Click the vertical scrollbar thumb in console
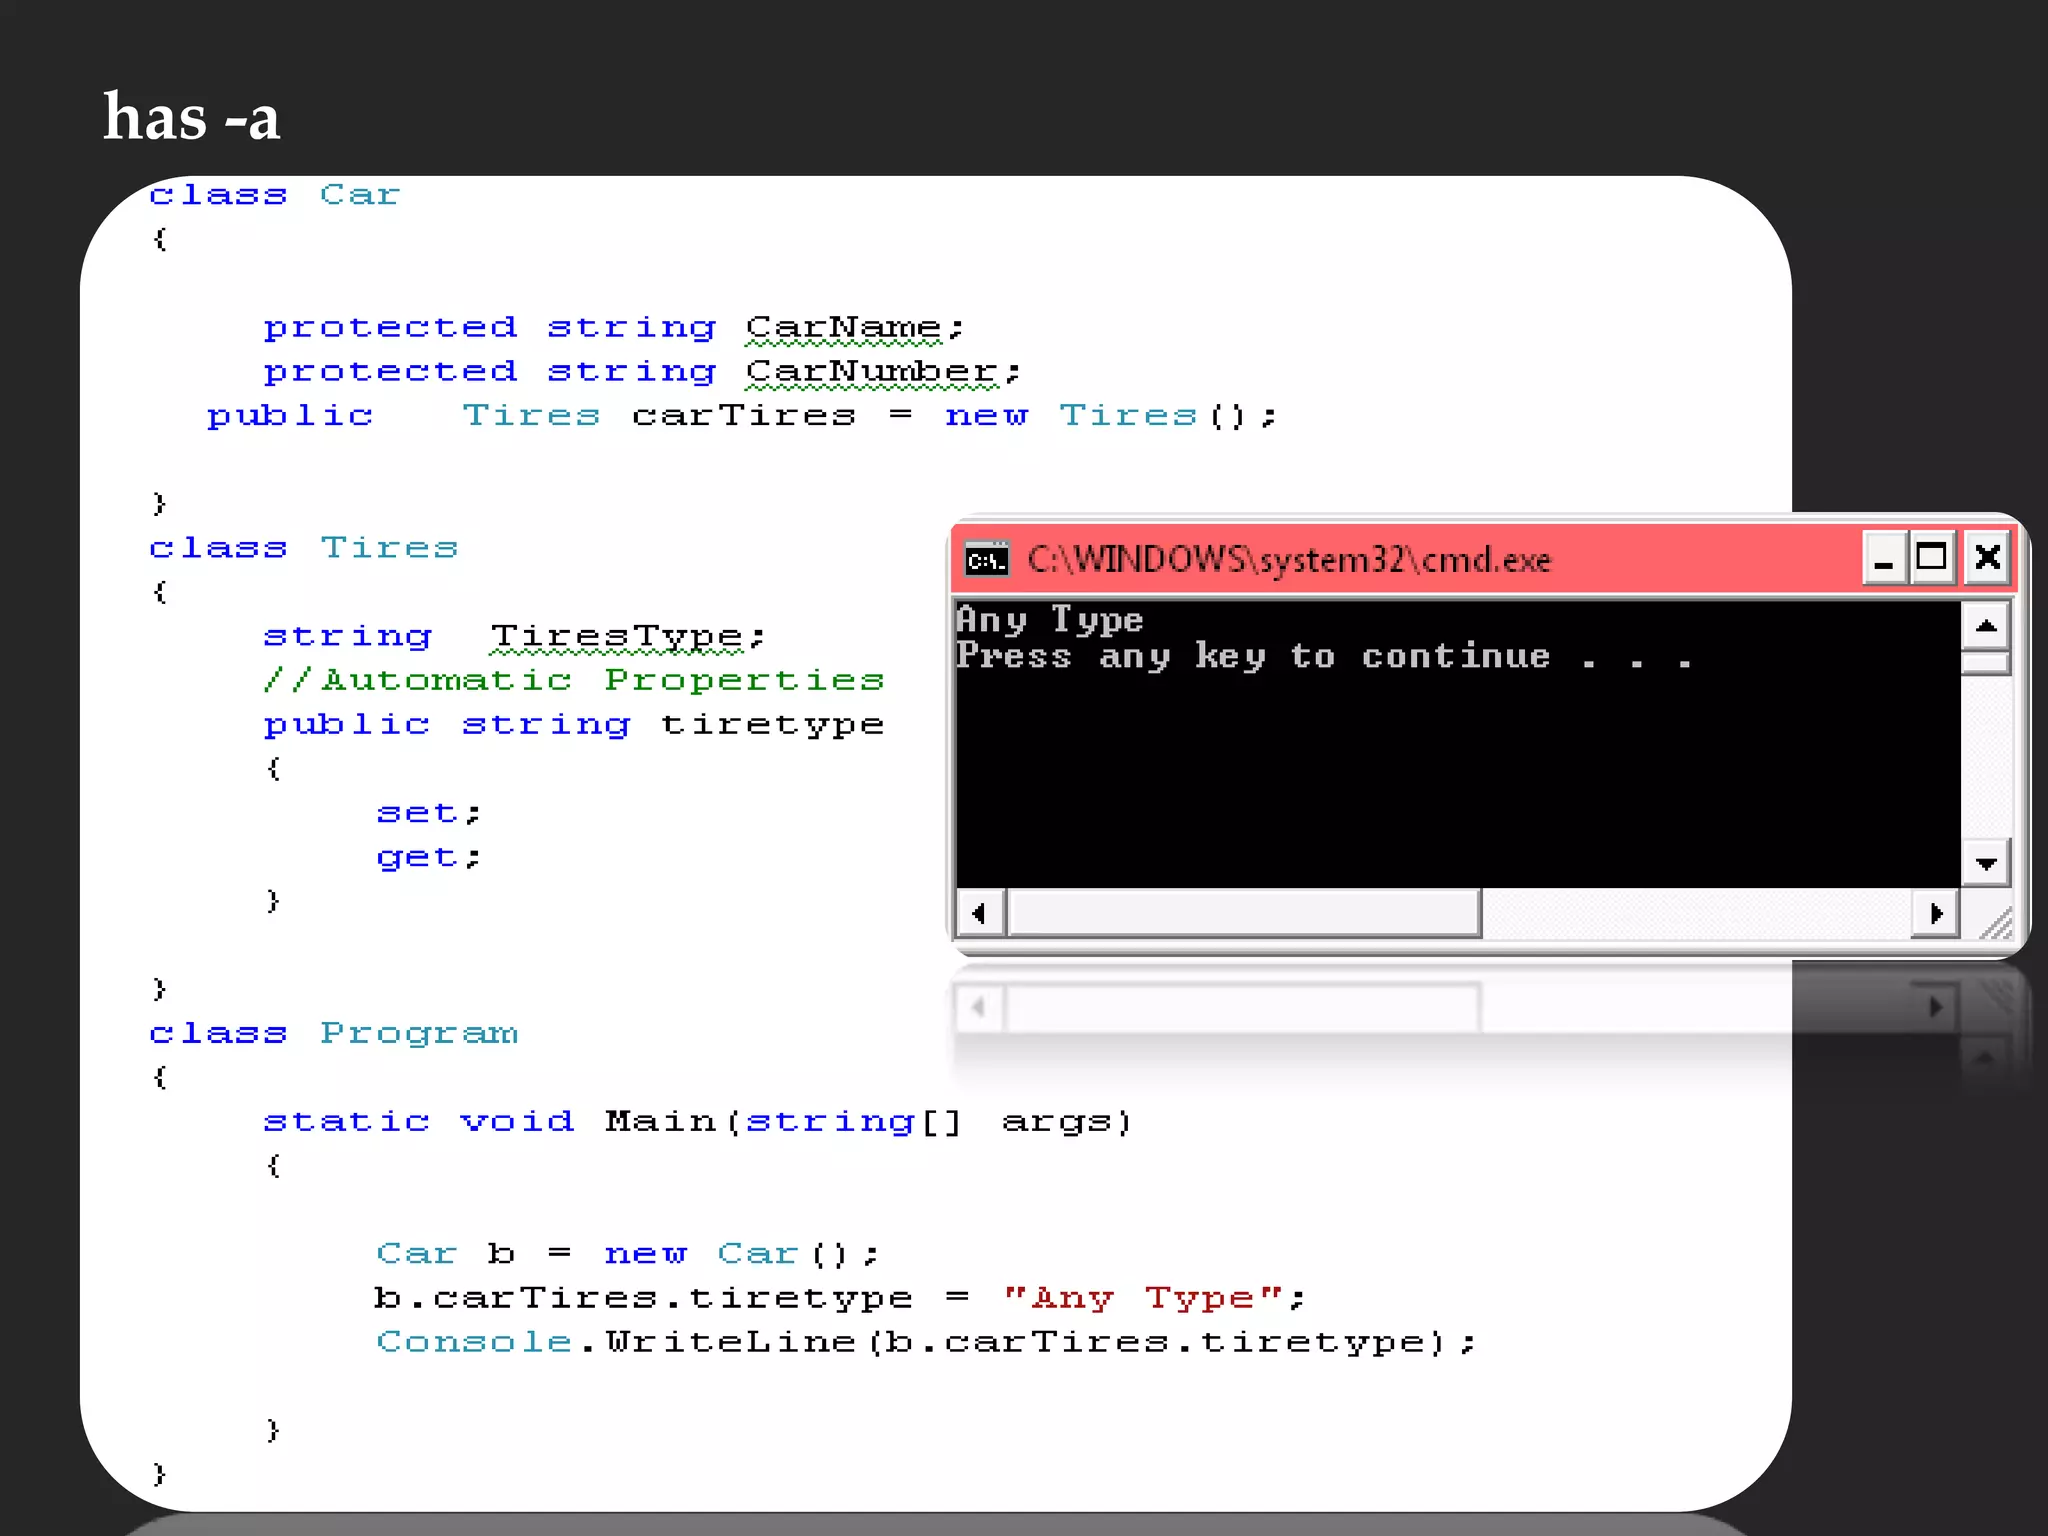The width and height of the screenshot is (2048, 1536). point(1986,663)
